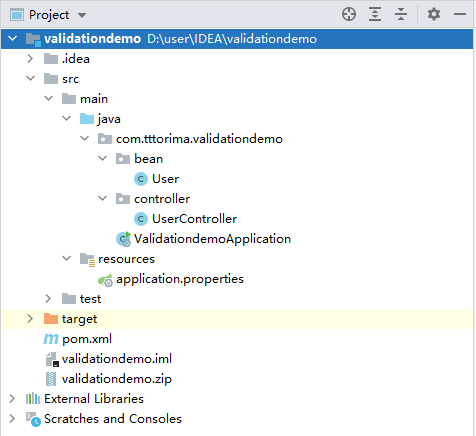Screen dimensions: 476x436
Task: Click the Scratches and Consoles icon
Action: pos(33,419)
